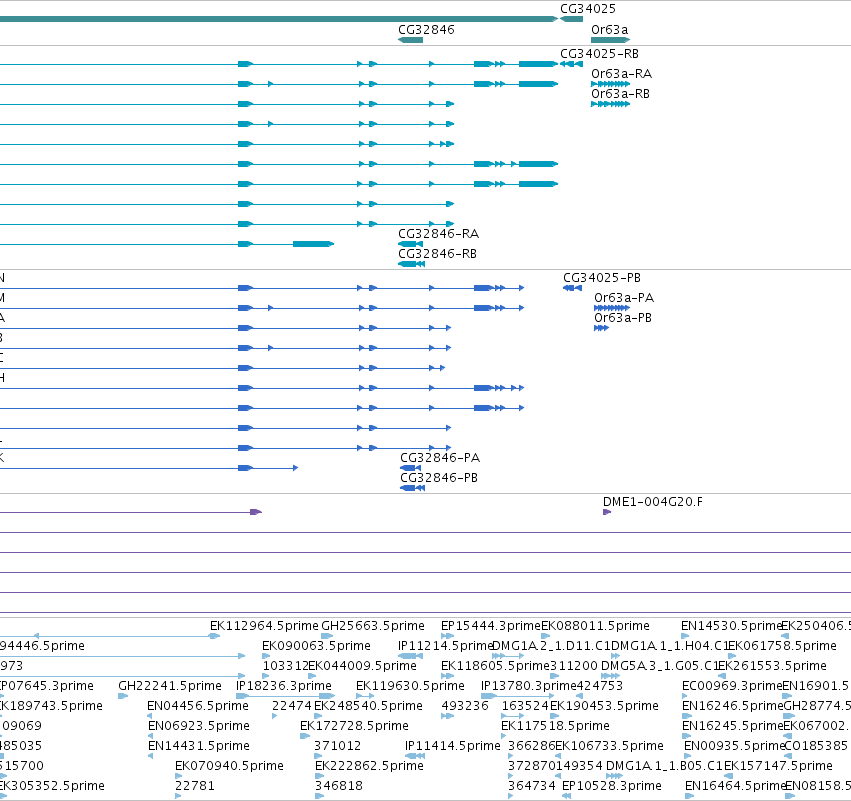
Task: Select EST EN00935.5prime
Action: 735,747
